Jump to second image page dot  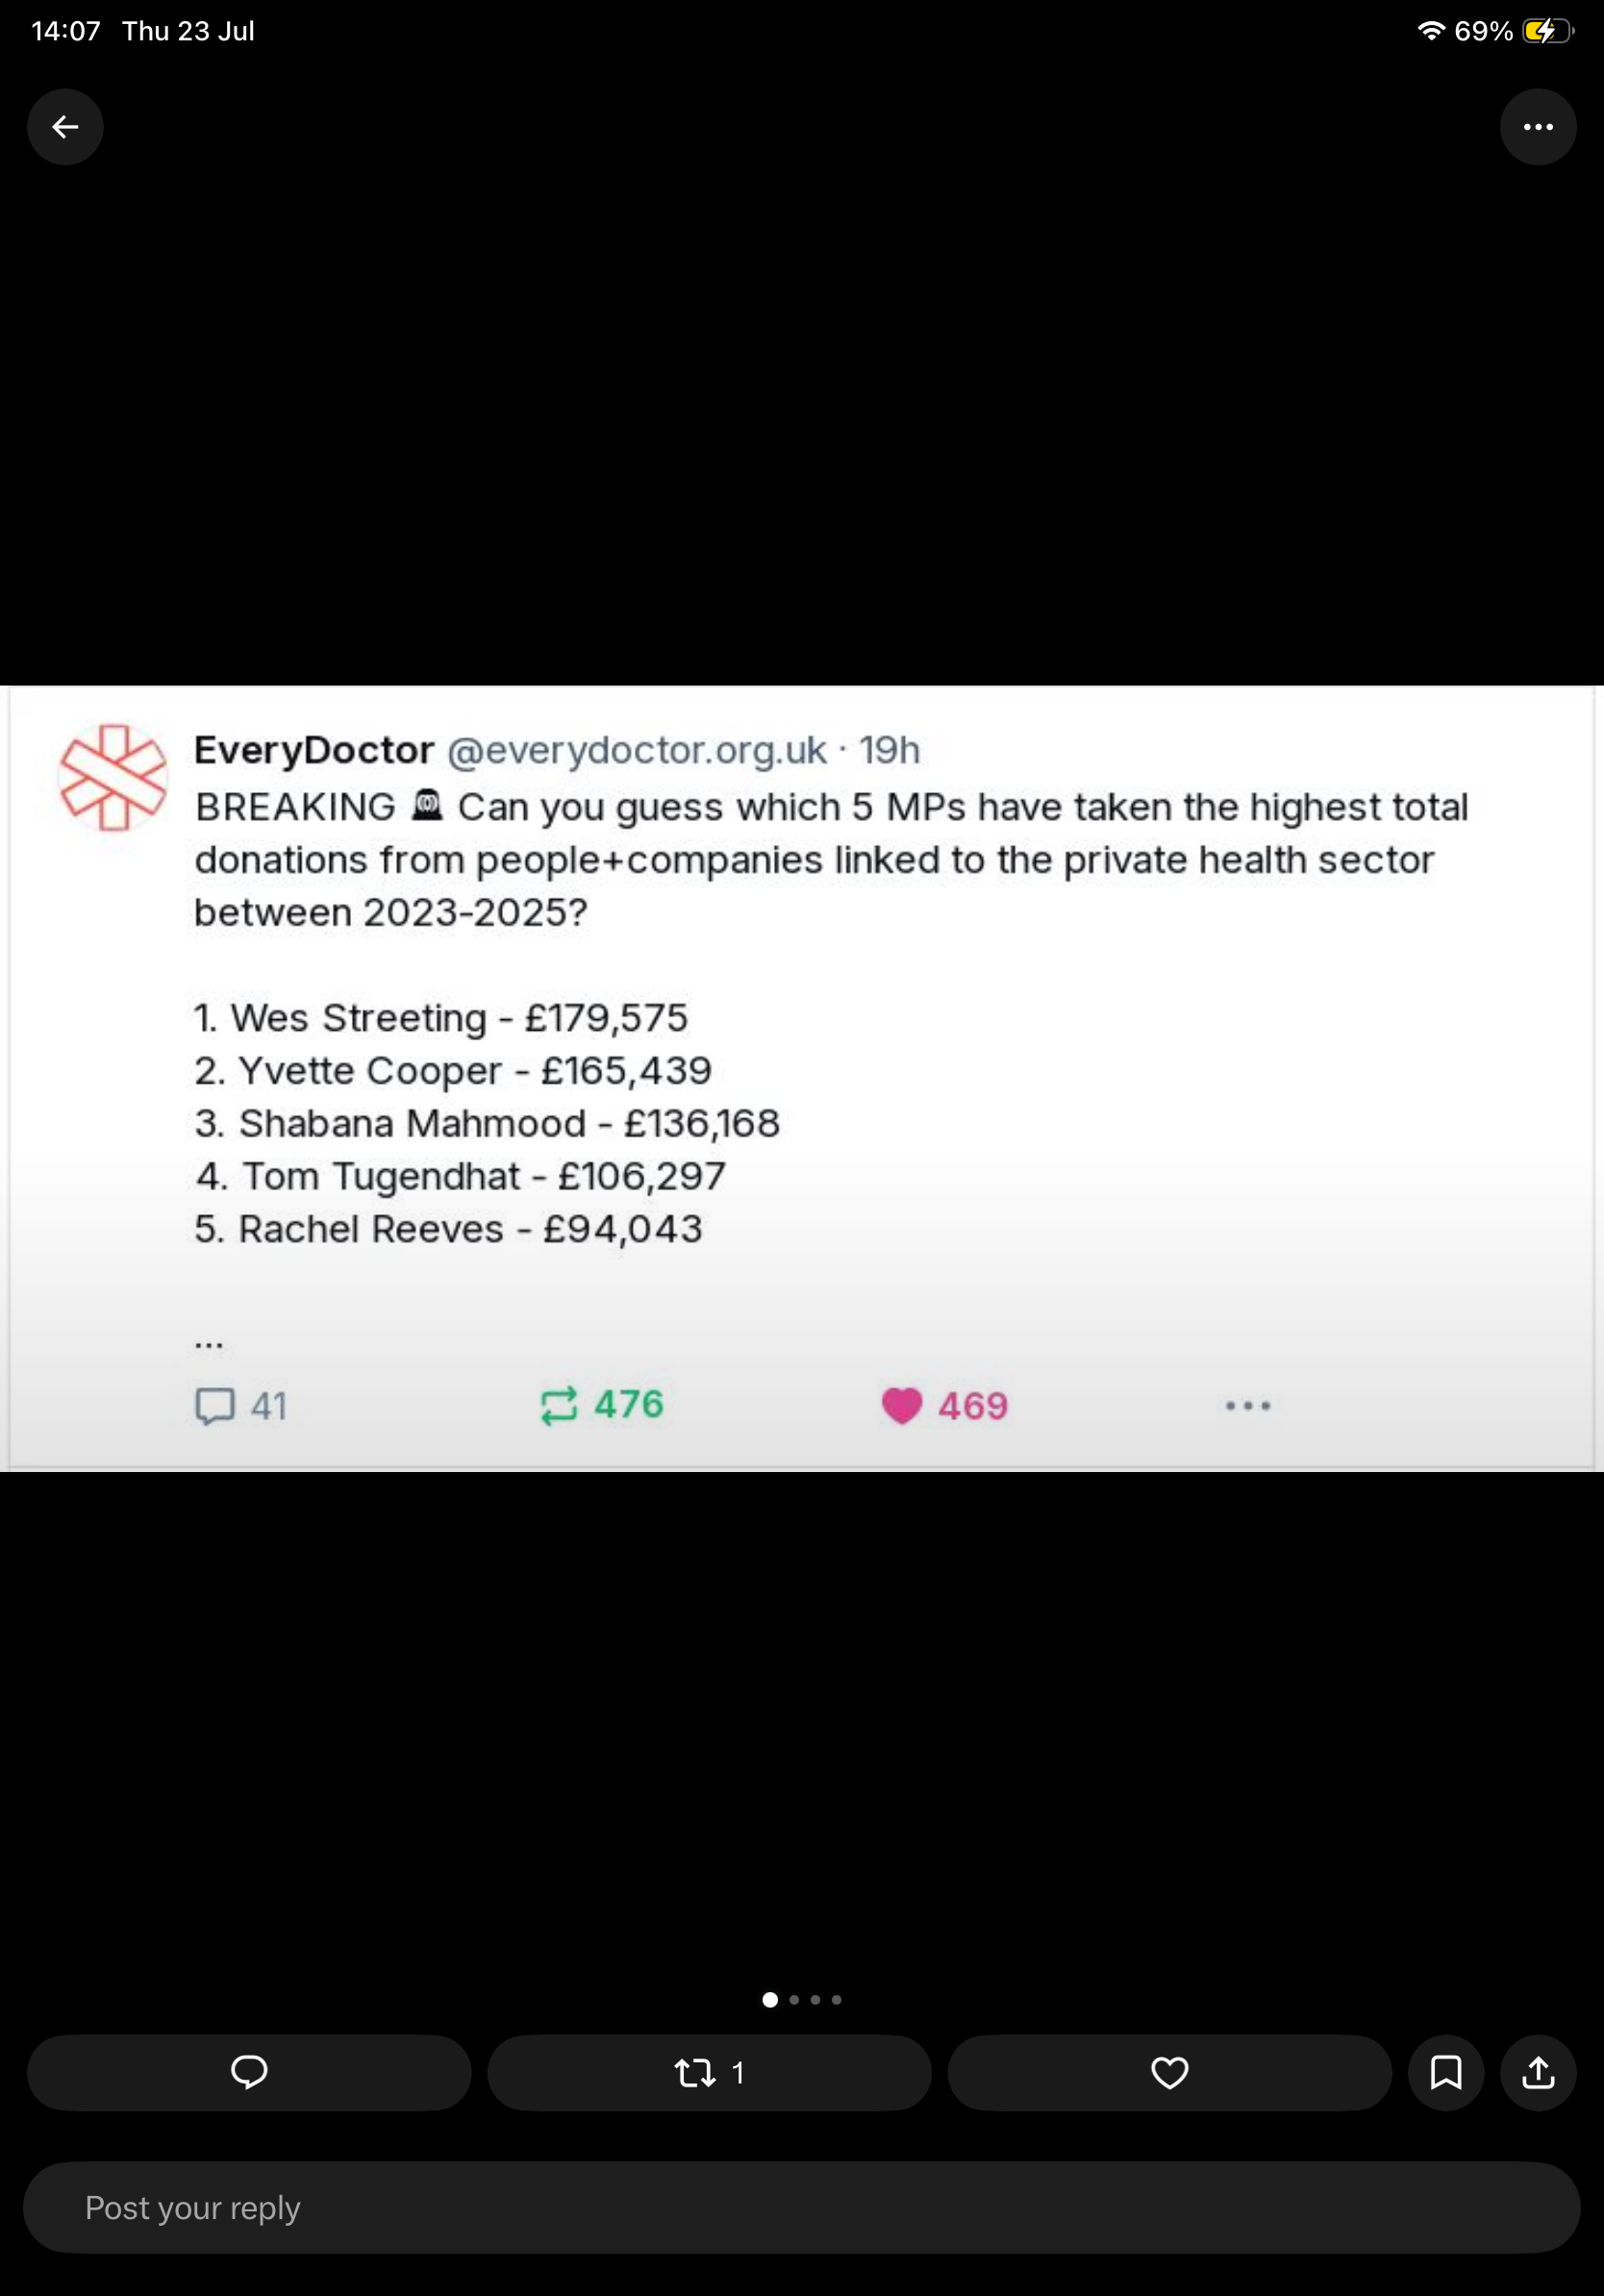794,1999
